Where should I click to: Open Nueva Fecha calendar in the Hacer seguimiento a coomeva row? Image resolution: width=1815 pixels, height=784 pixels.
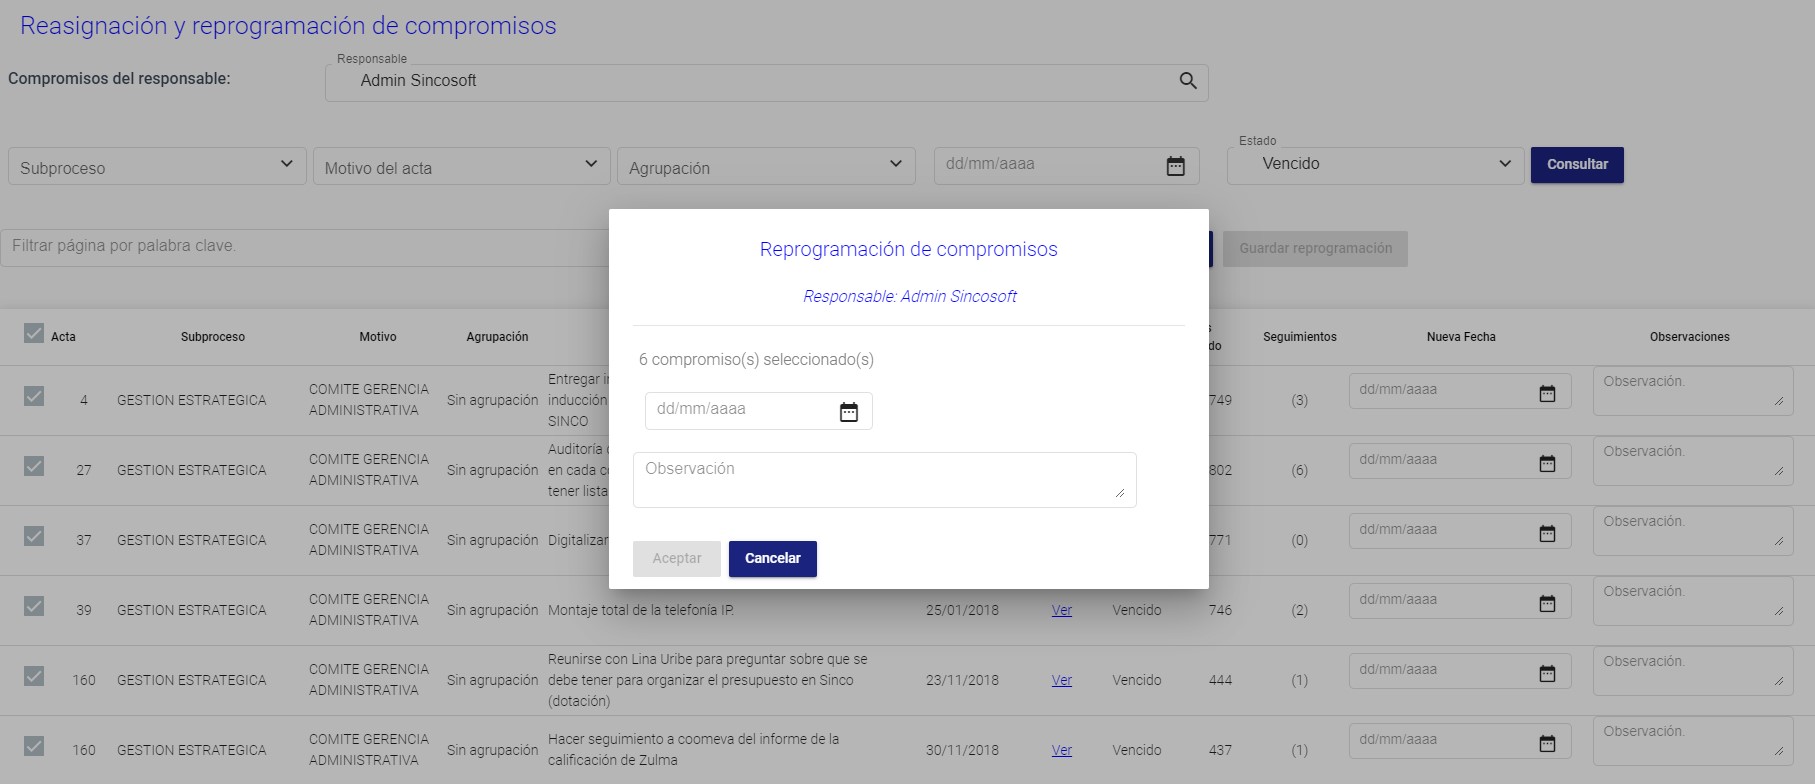[x=1547, y=743]
